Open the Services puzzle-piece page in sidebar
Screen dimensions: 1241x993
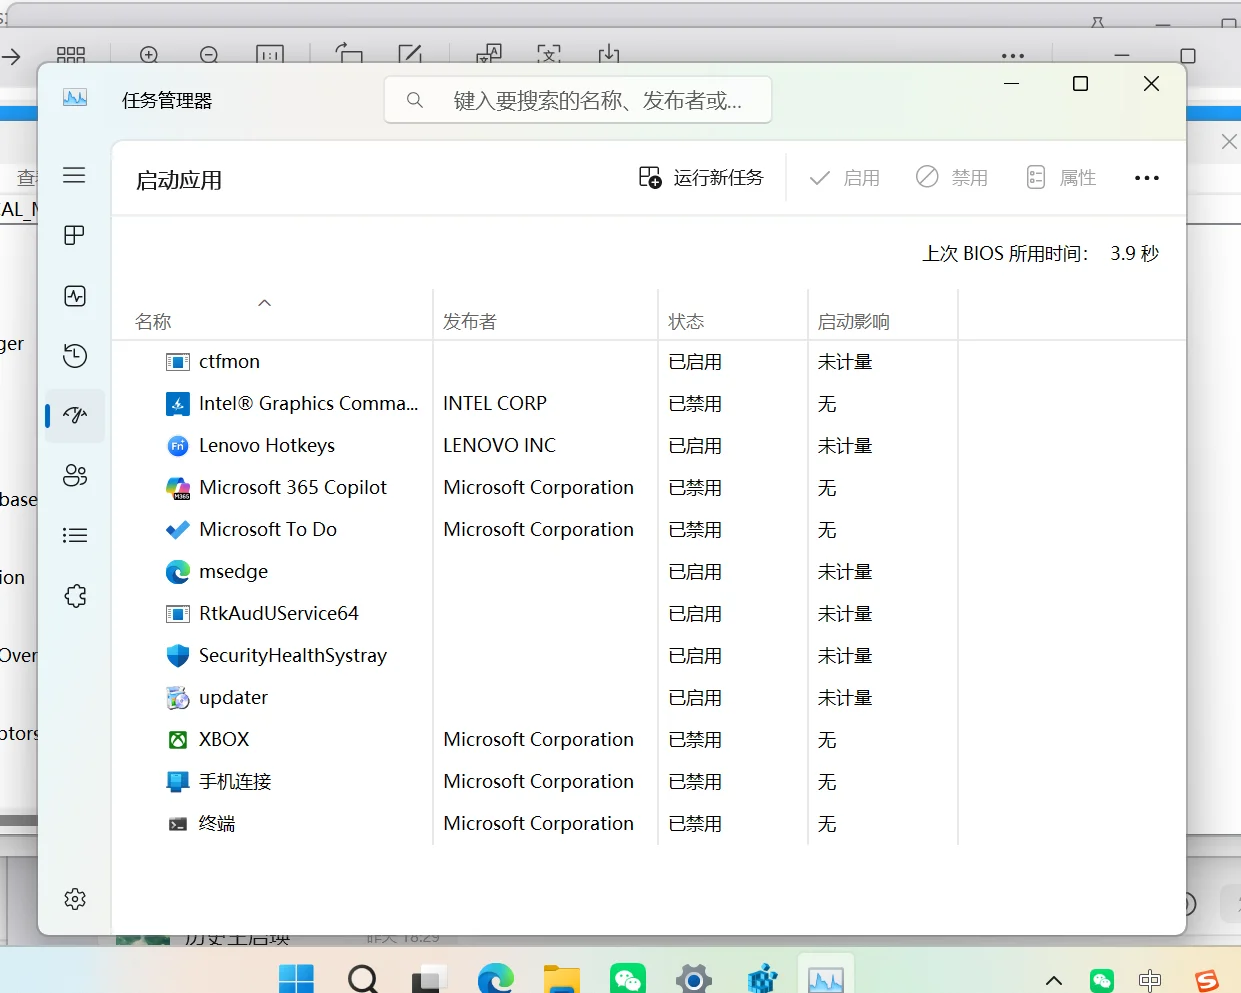pyautogui.click(x=75, y=596)
